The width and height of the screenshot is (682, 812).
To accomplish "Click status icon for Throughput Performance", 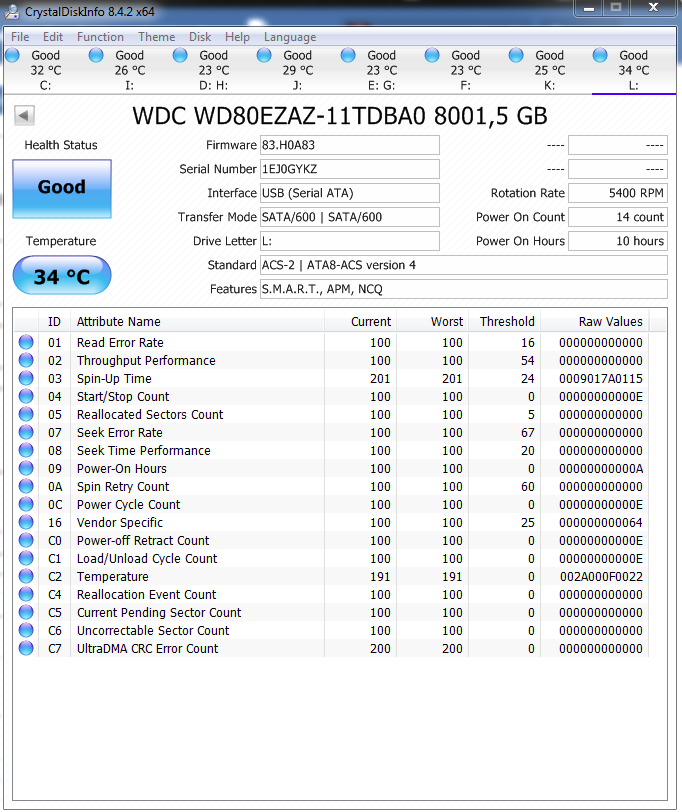I will tap(26, 360).
